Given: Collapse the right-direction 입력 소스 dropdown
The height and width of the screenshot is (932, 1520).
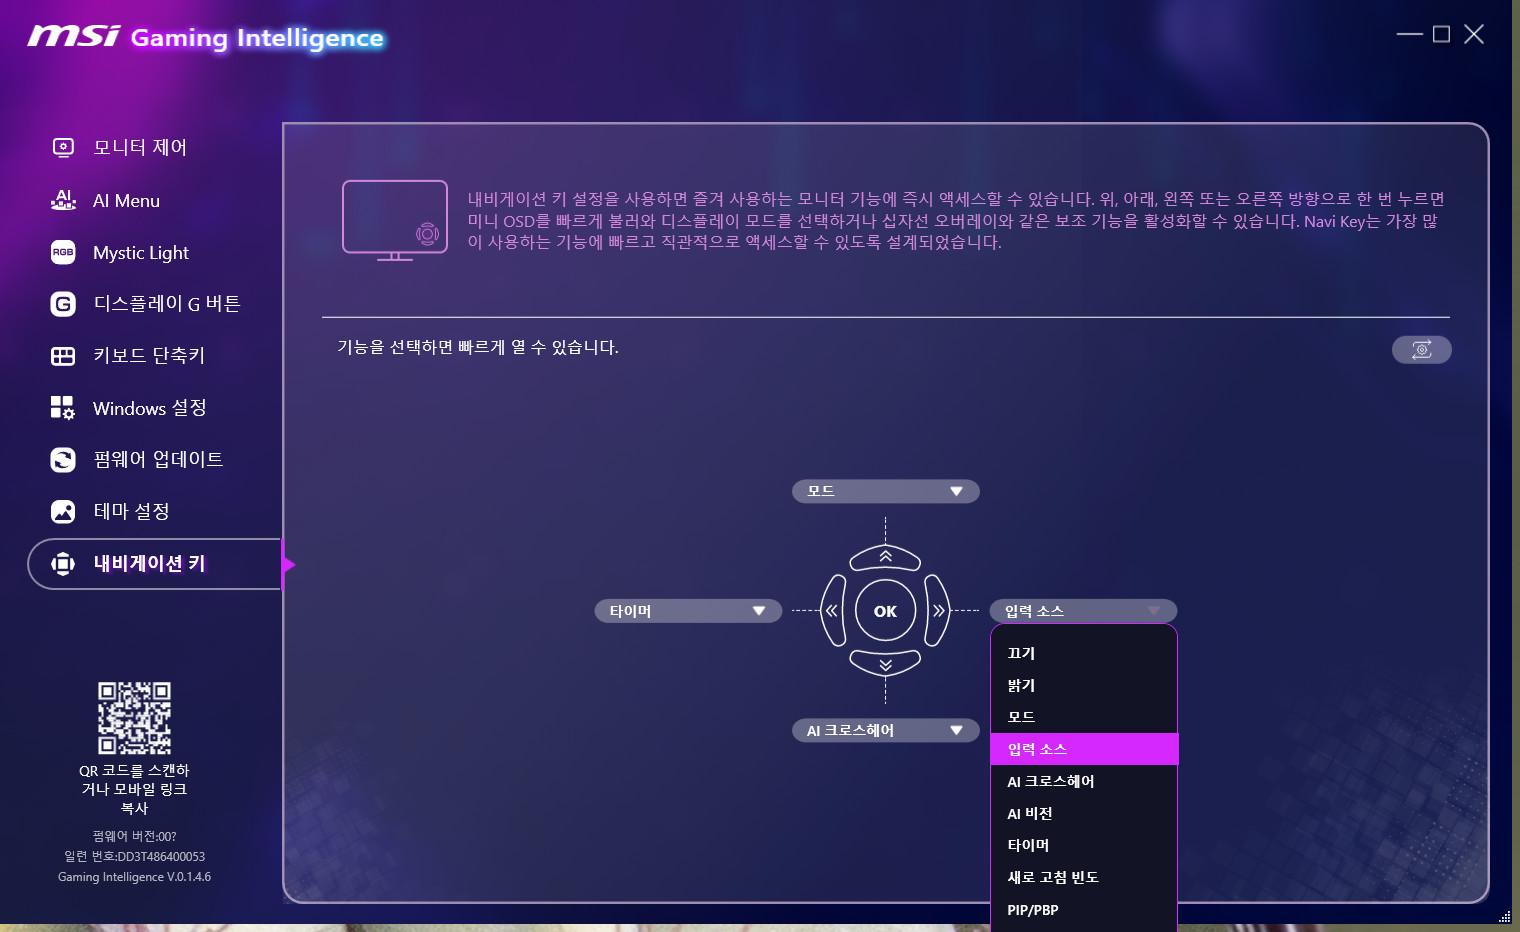Looking at the screenshot, I should (x=1083, y=611).
